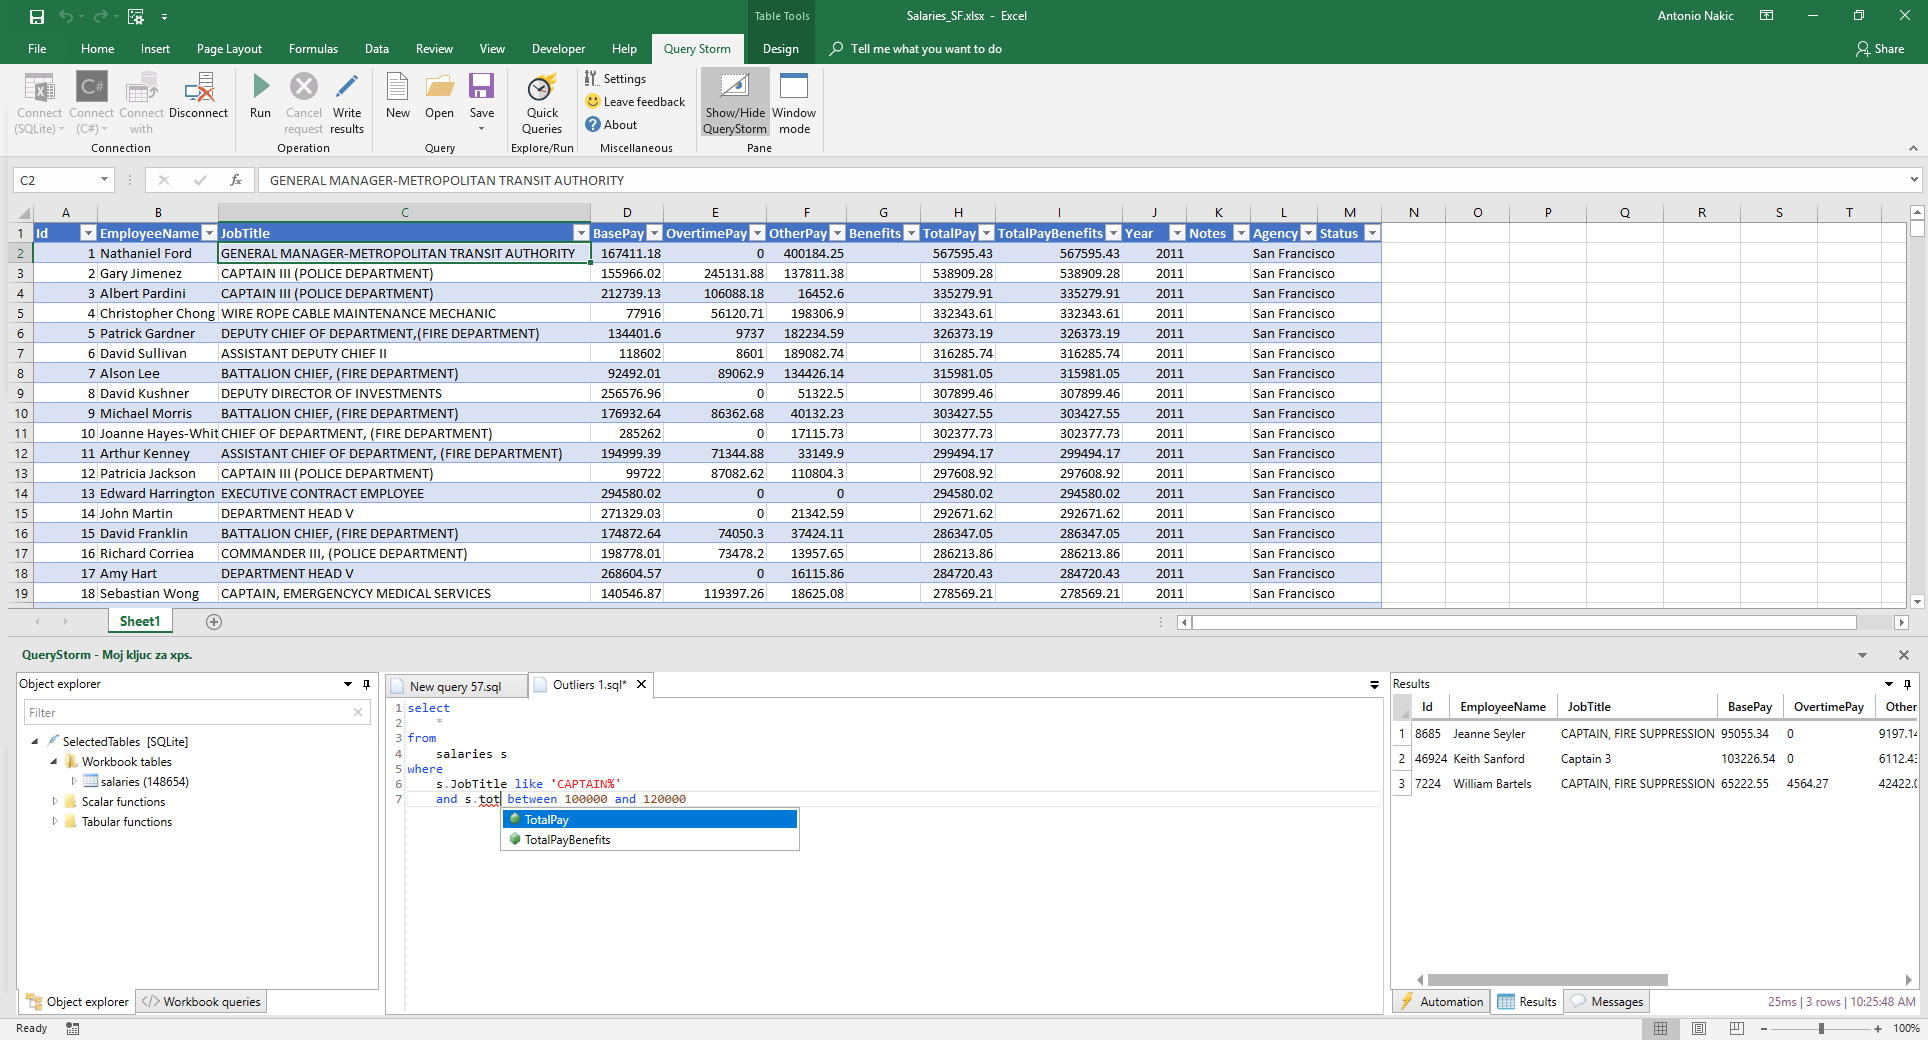The height and width of the screenshot is (1040, 1928).
Task: Select TotalPayBenefits autocomplete suggestion
Action: click(x=567, y=840)
